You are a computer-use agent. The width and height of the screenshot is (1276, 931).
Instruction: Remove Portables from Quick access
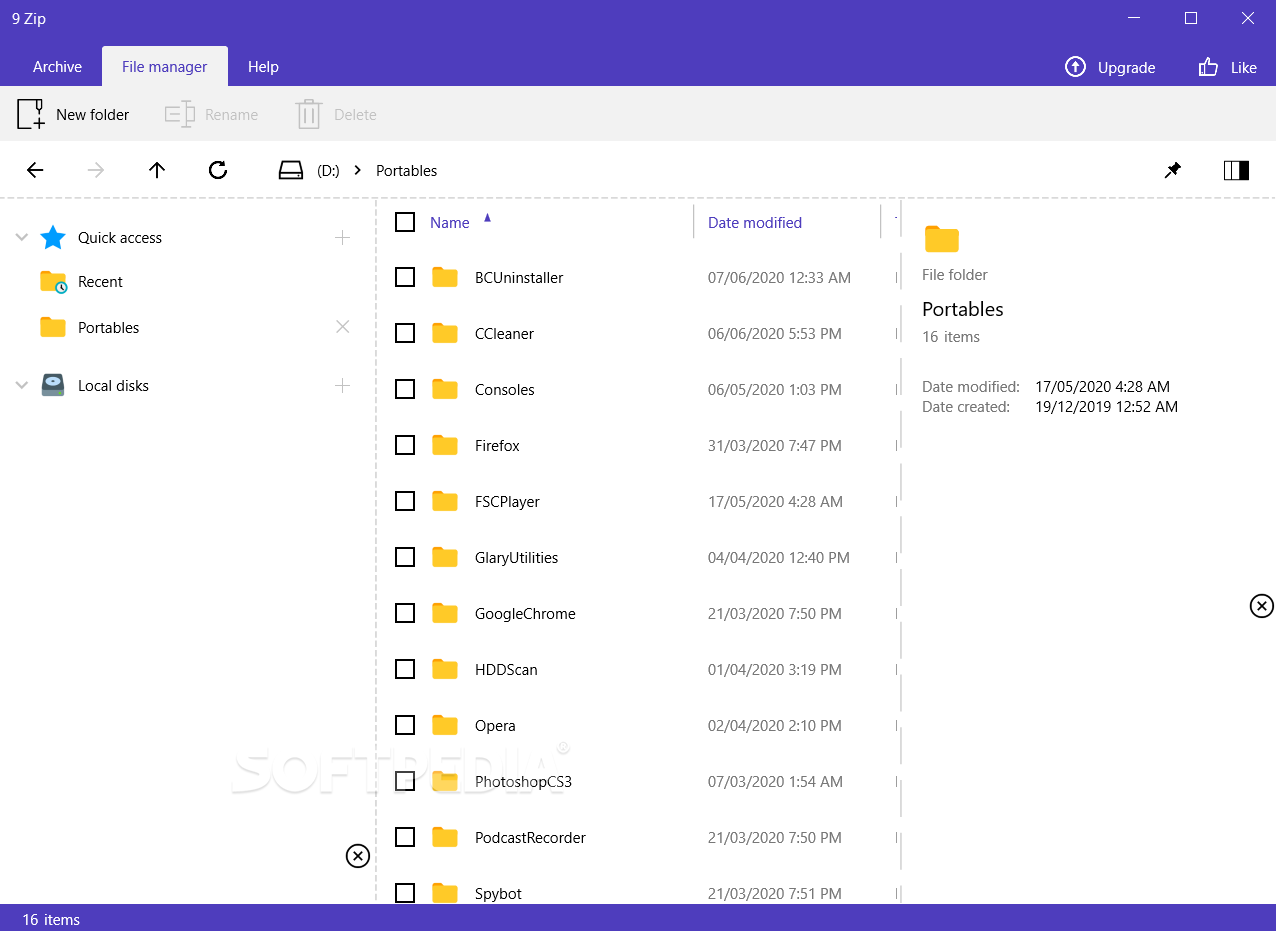click(x=343, y=327)
